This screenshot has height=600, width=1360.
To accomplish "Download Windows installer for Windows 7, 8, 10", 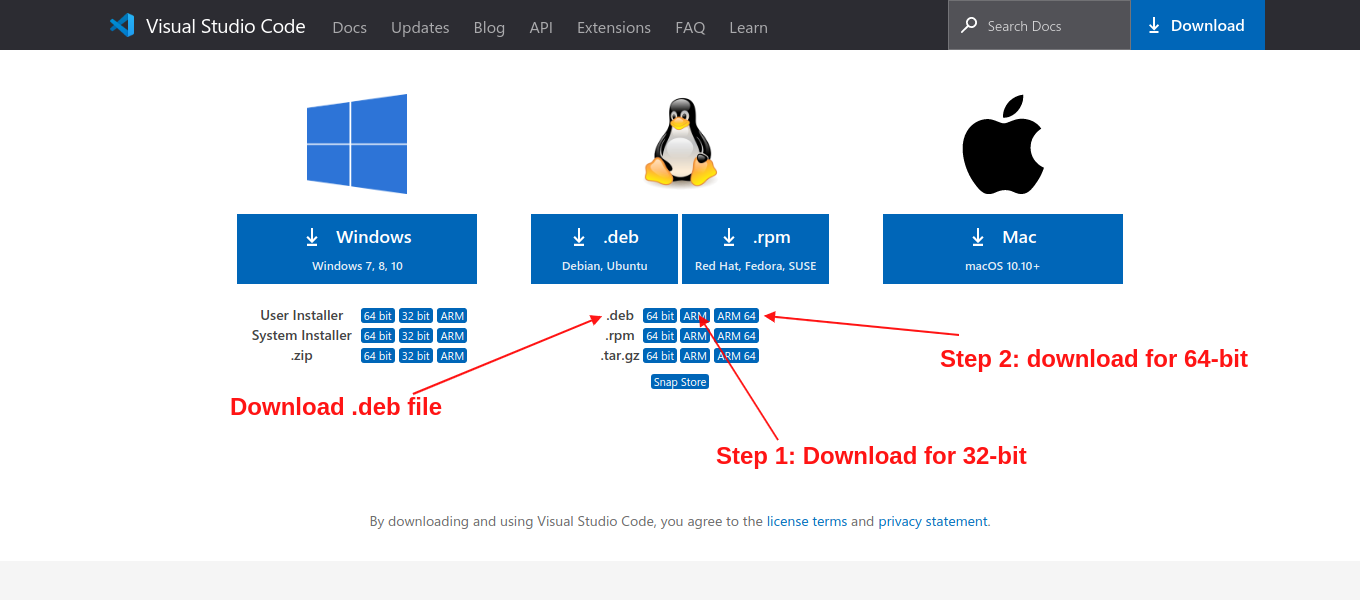I will tap(356, 248).
